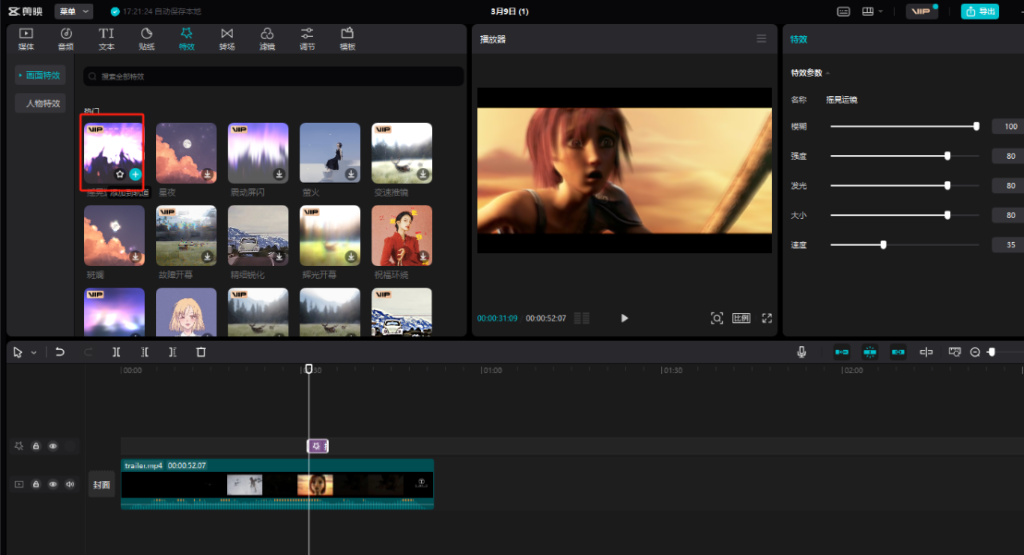The height and width of the screenshot is (555, 1024).
Task: Toggle clip linkage
Action: tap(899, 352)
